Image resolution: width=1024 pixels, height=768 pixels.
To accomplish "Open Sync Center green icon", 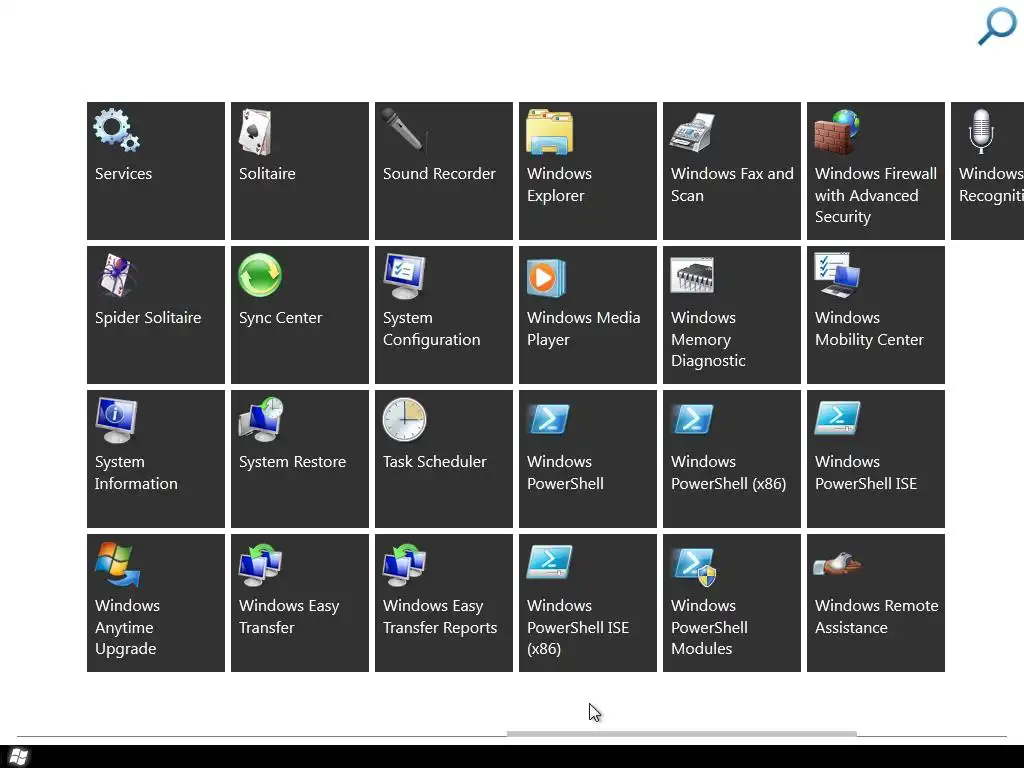I will [x=260, y=275].
